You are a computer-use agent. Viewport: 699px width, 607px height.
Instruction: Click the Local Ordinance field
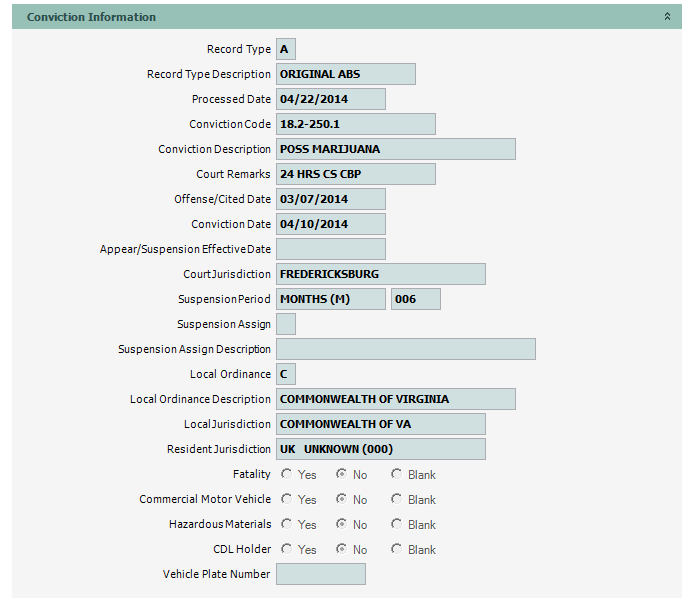pyautogui.click(x=285, y=374)
